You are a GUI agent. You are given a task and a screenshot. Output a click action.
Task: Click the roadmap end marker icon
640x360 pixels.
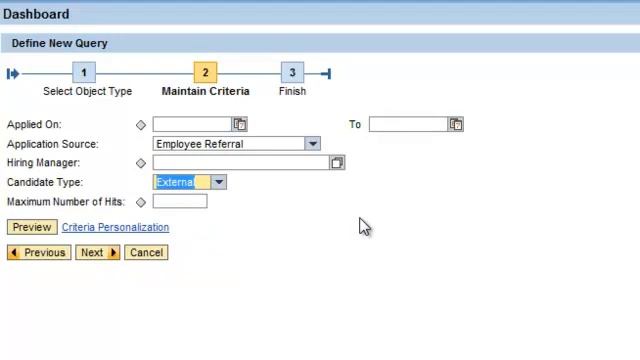[x=326, y=74]
